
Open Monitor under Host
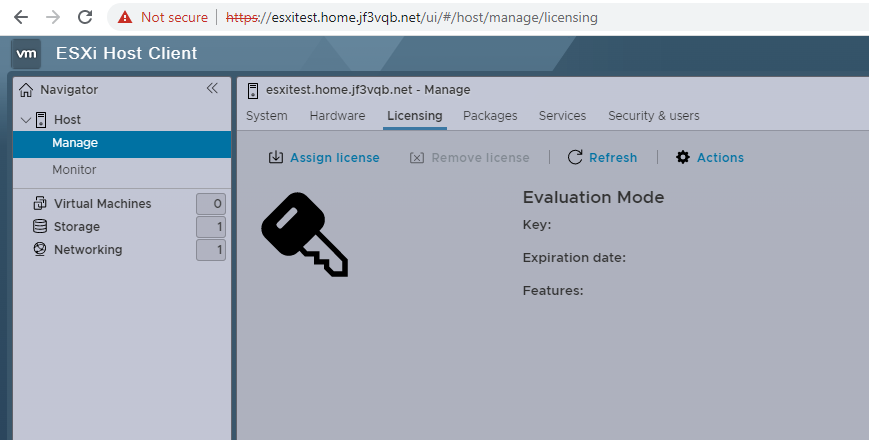coord(74,170)
